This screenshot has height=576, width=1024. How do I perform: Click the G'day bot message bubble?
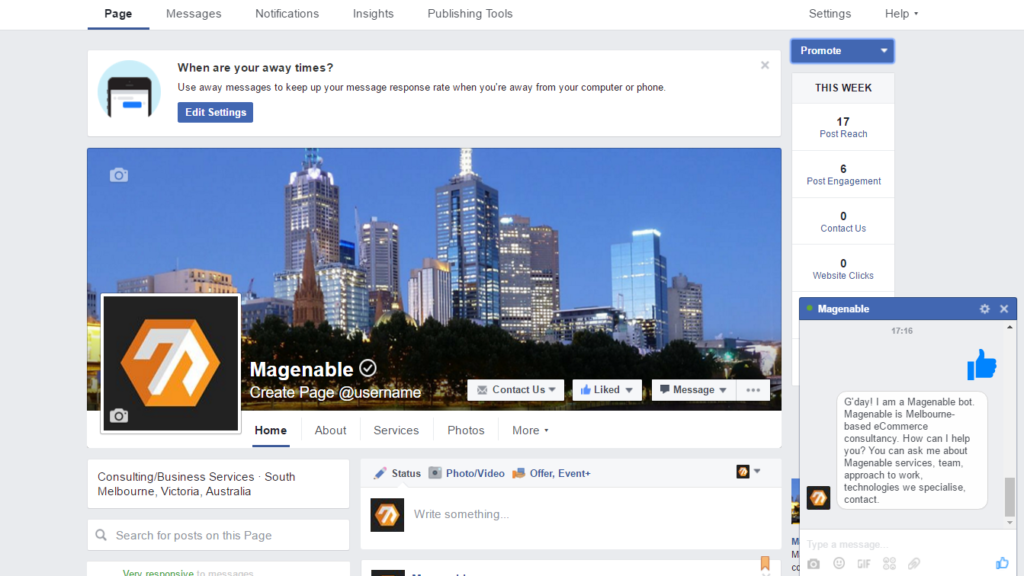click(x=912, y=451)
